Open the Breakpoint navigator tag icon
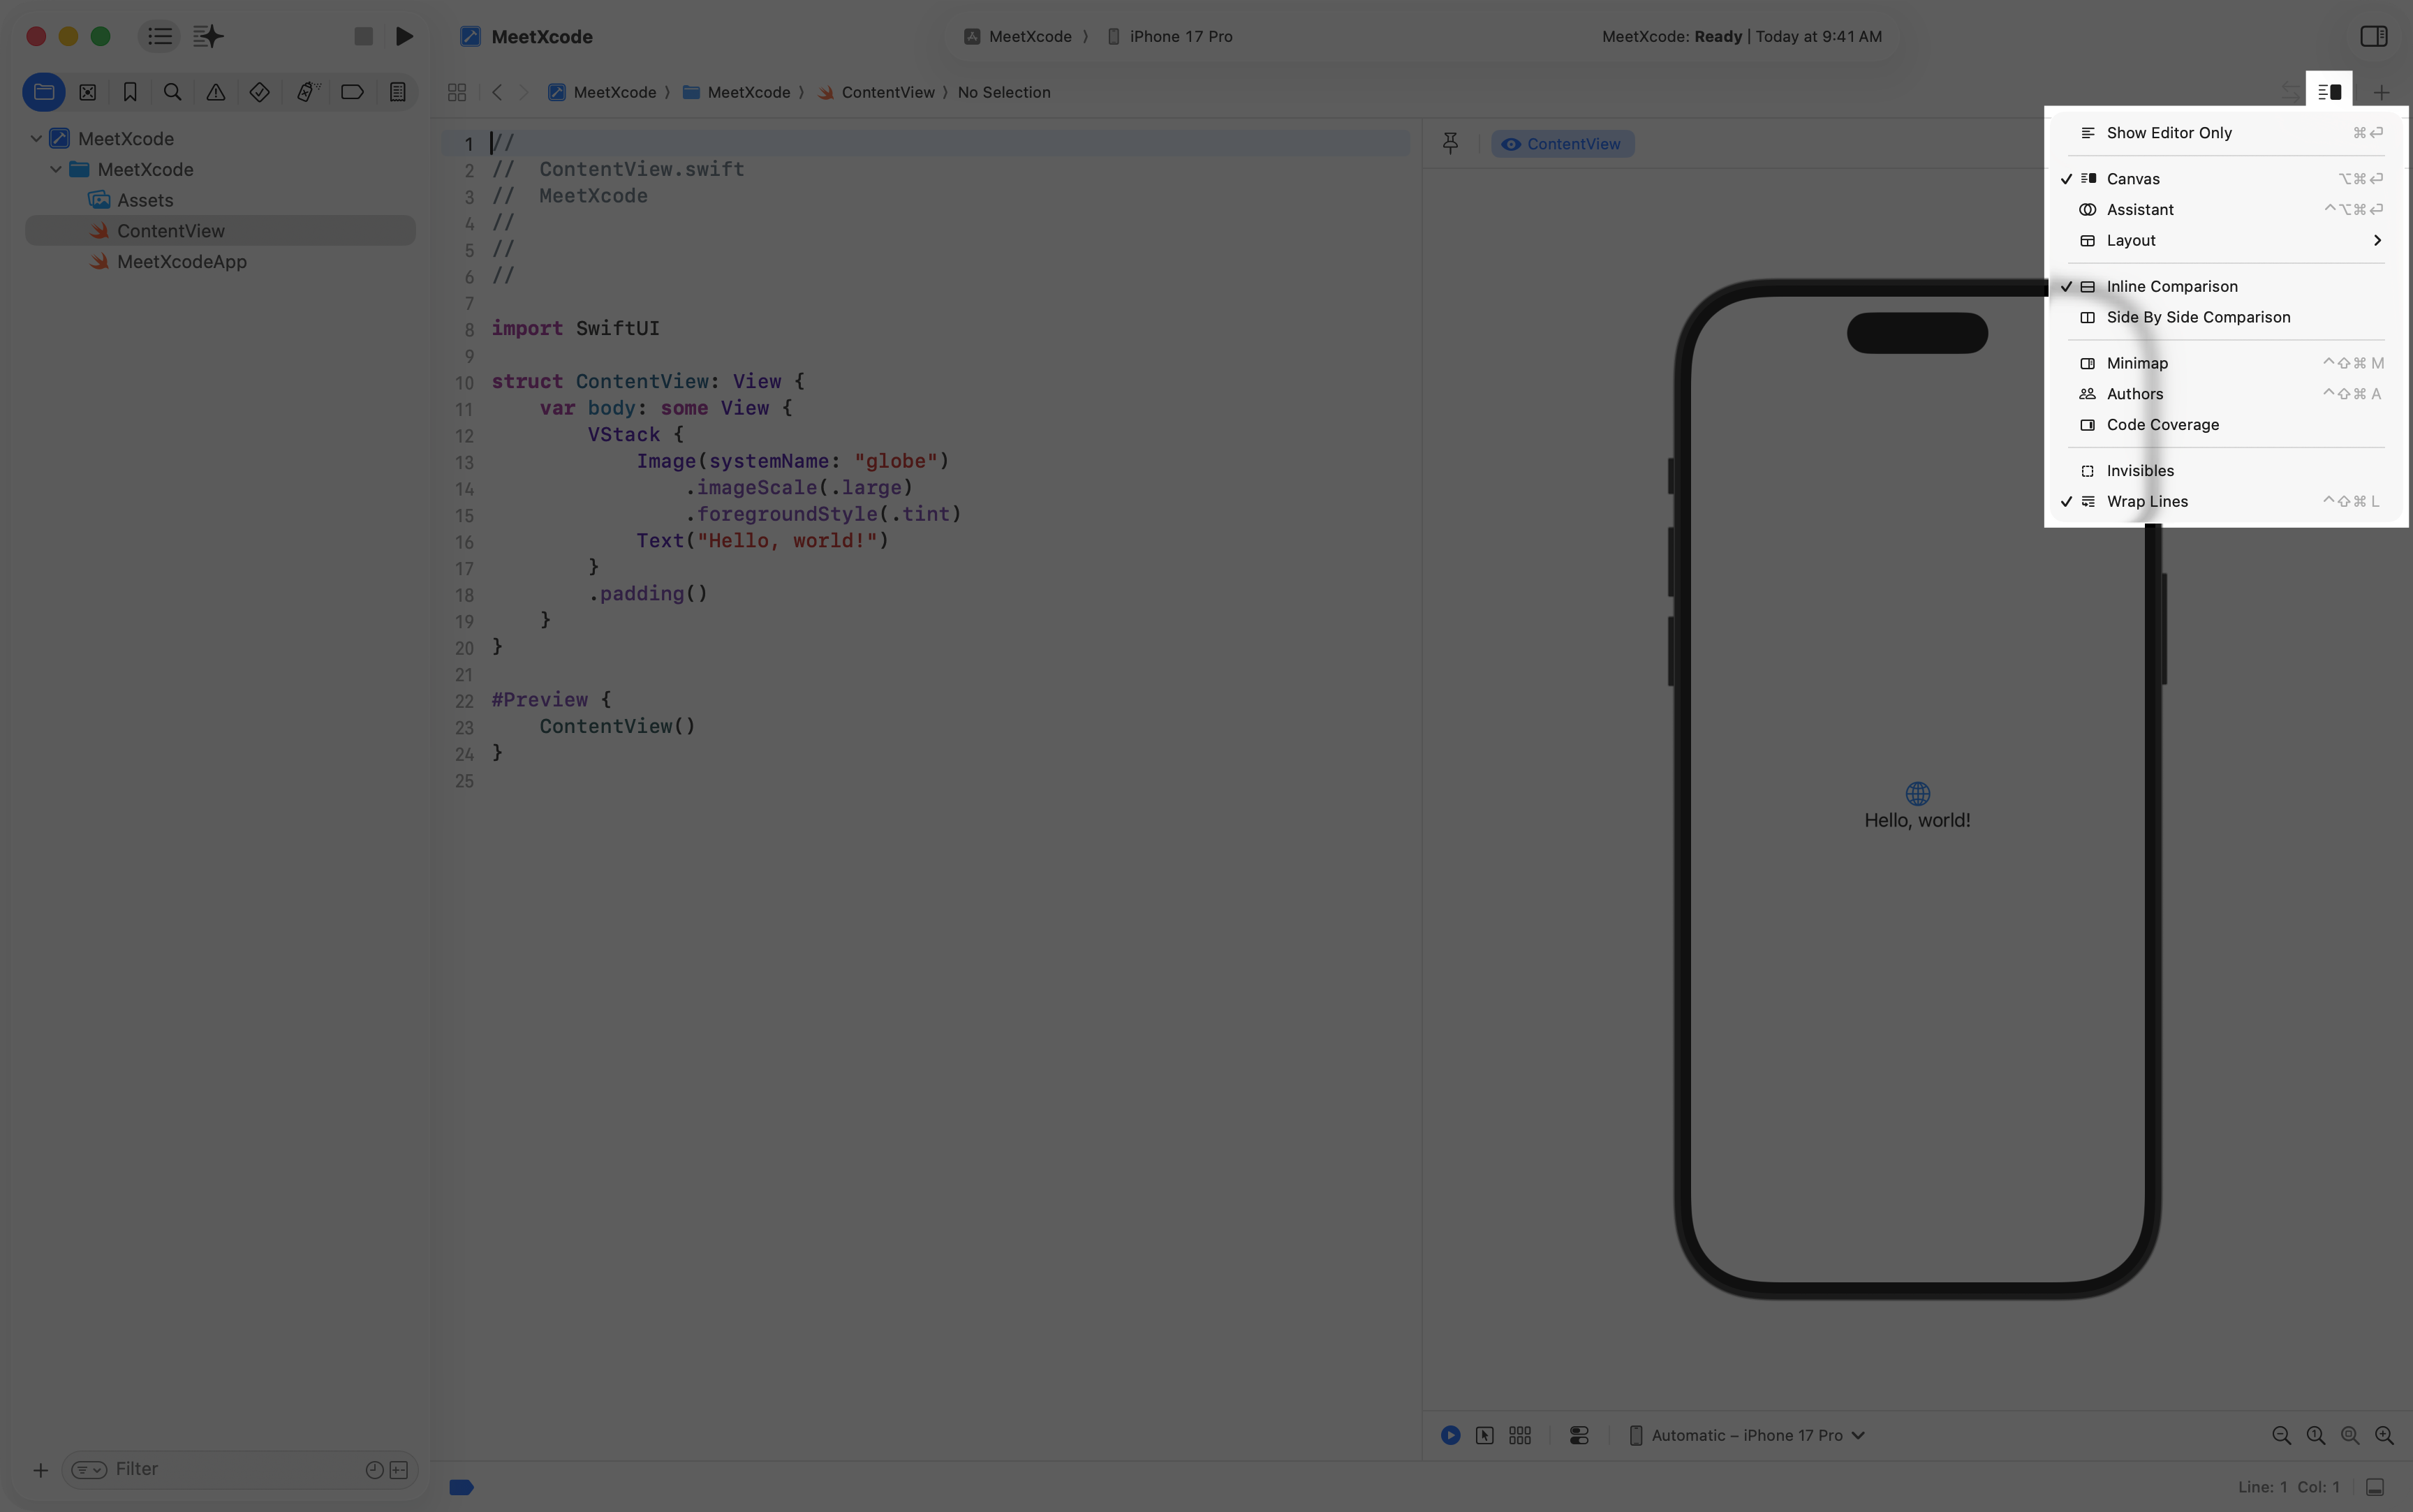Viewport: 2413px width, 1512px height. (351, 92)
